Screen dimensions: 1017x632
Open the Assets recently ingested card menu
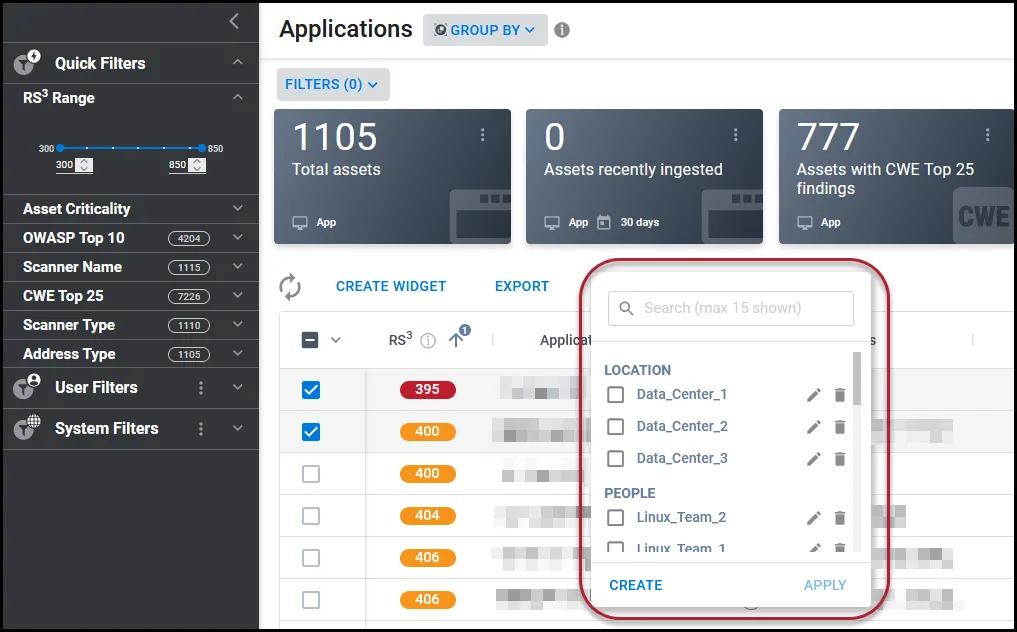pyautogui.click(x=735, y=134)
